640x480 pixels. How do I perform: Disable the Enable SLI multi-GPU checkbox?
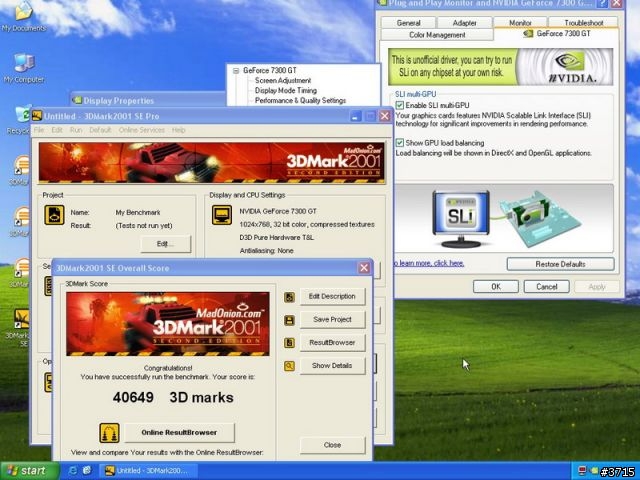pyautogui.click(x=400, y=105)
